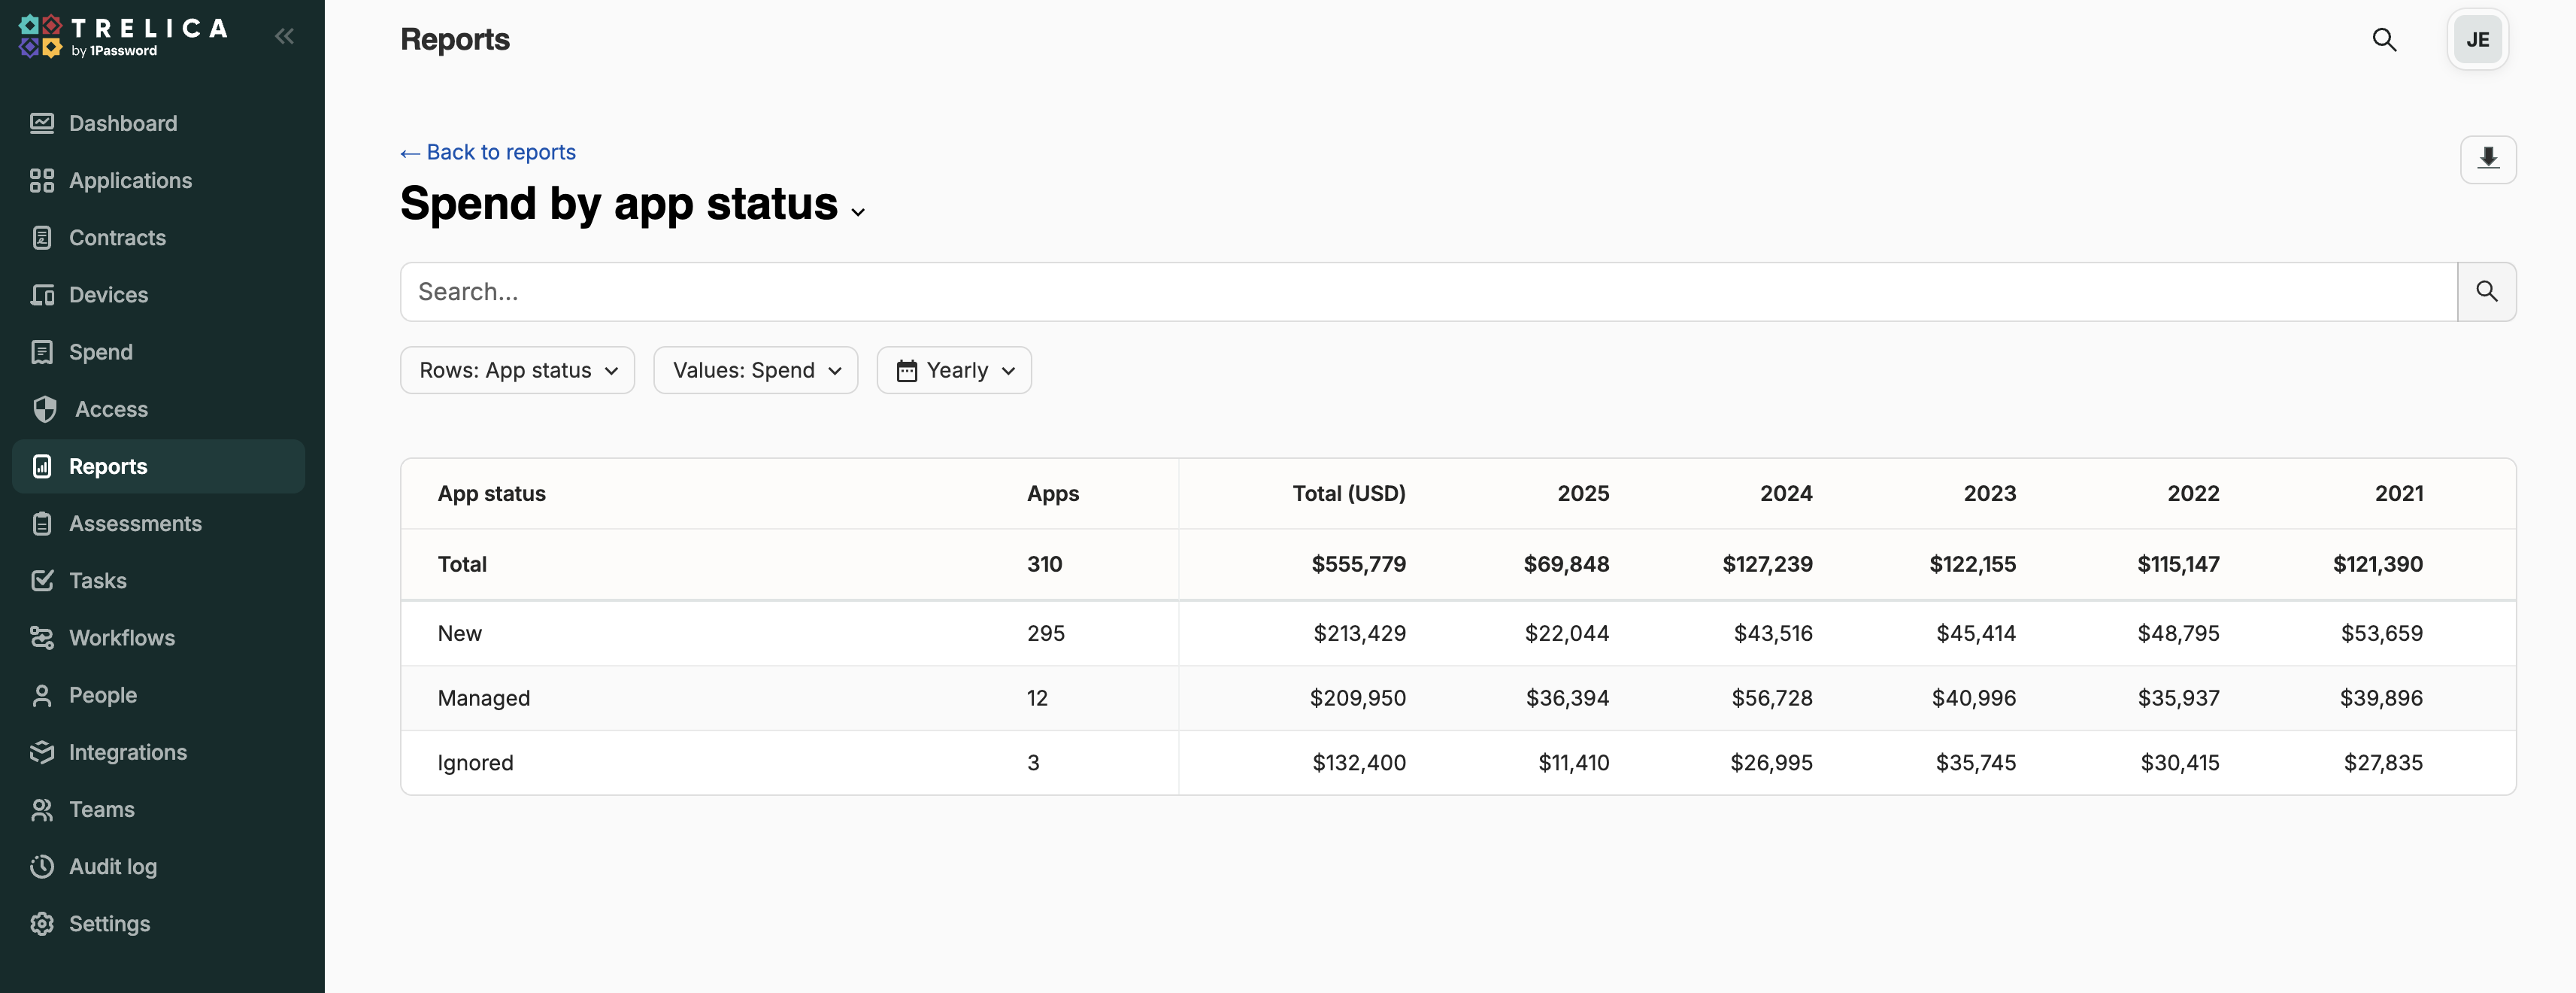
Task: Click the Dashboard sidebar icon
Action: (42, 123)
